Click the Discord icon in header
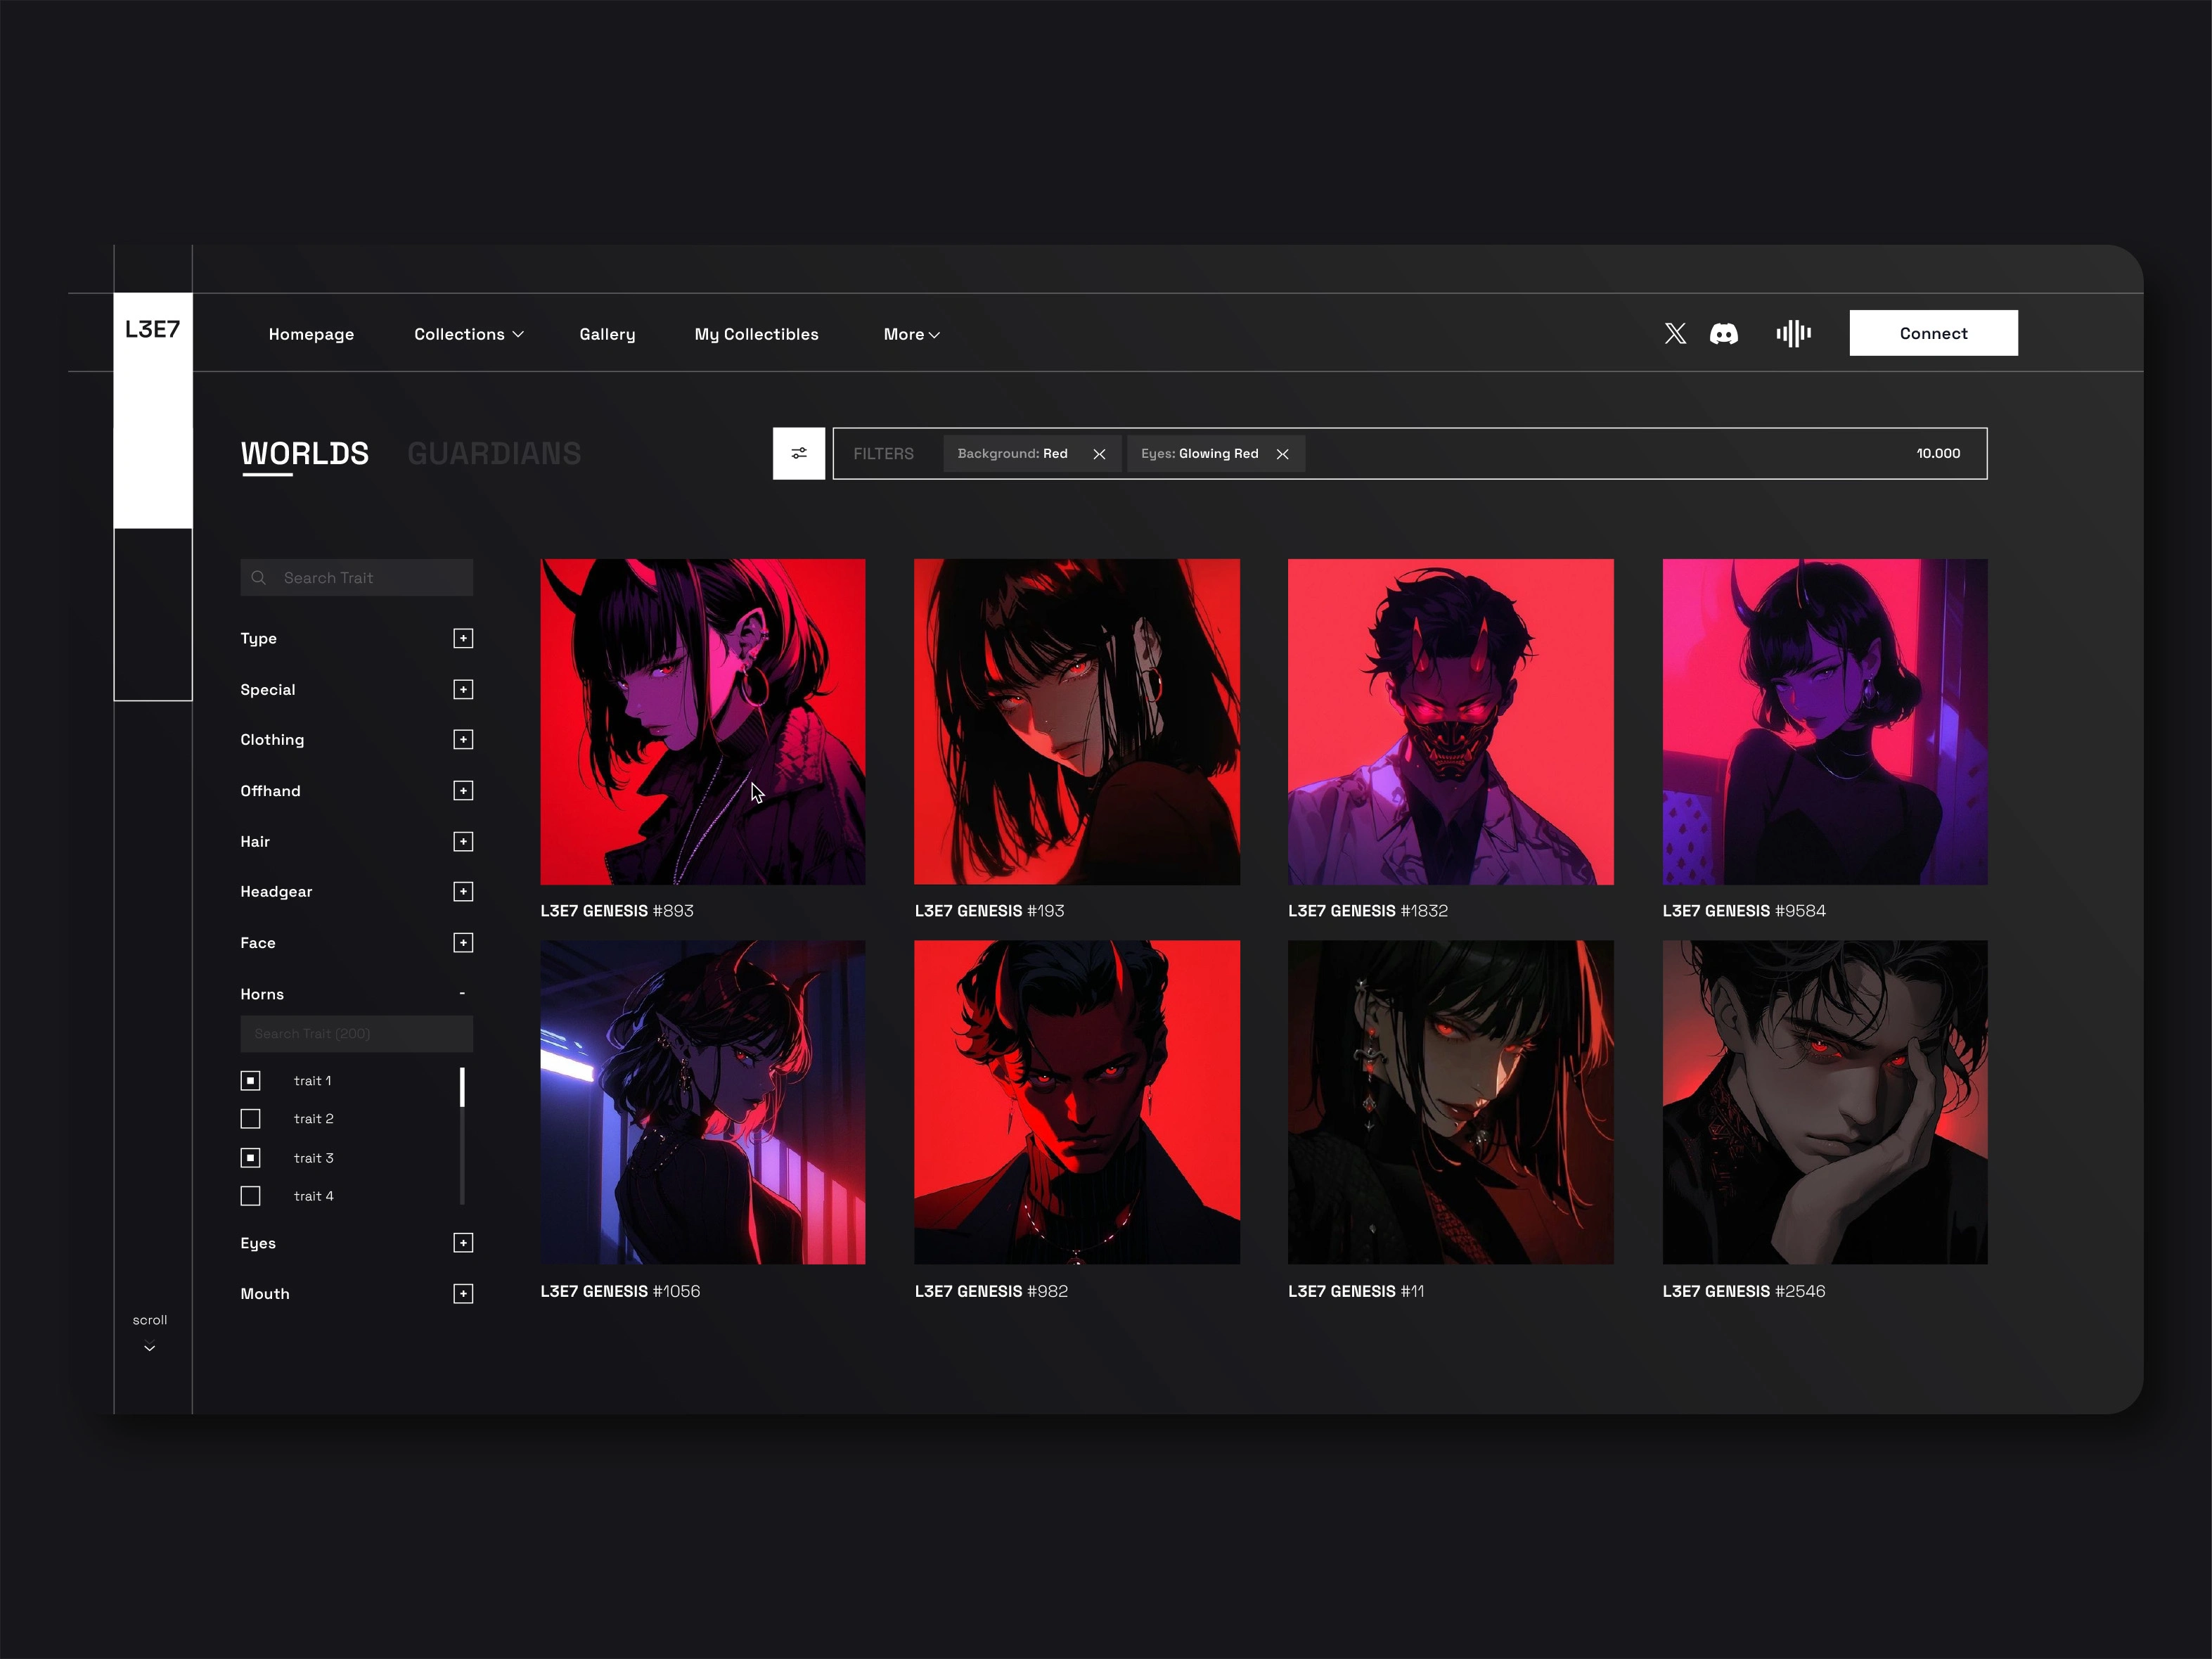The width and height of the screenshot is (2212, 1659). click(1723, 333)
